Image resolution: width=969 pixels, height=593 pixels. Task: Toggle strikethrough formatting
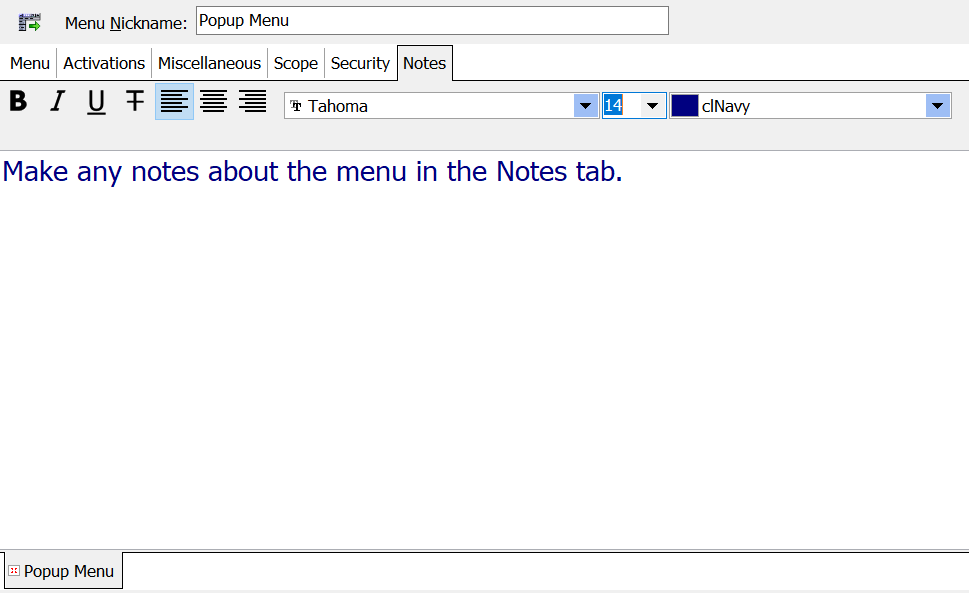(x=135, y=102)
